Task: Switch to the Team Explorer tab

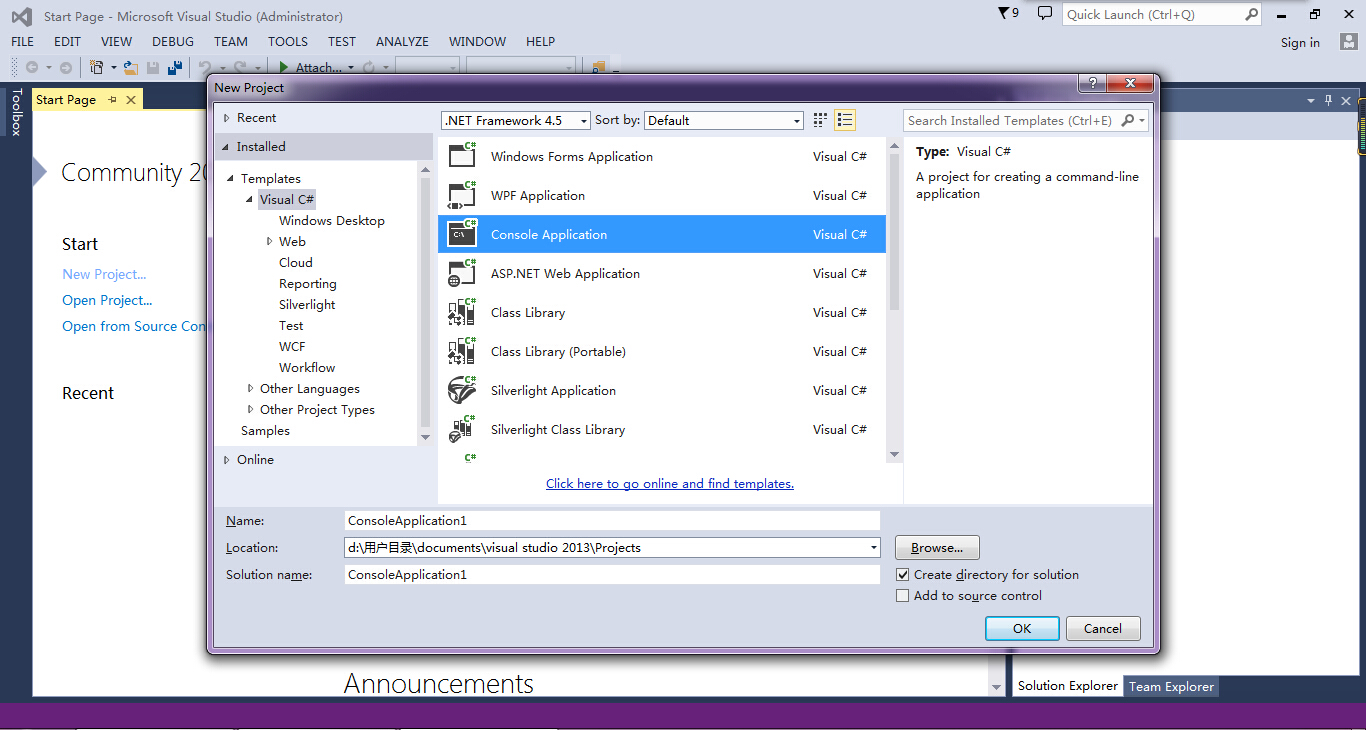Action: pyautogui.click(x=1171, y=686)
